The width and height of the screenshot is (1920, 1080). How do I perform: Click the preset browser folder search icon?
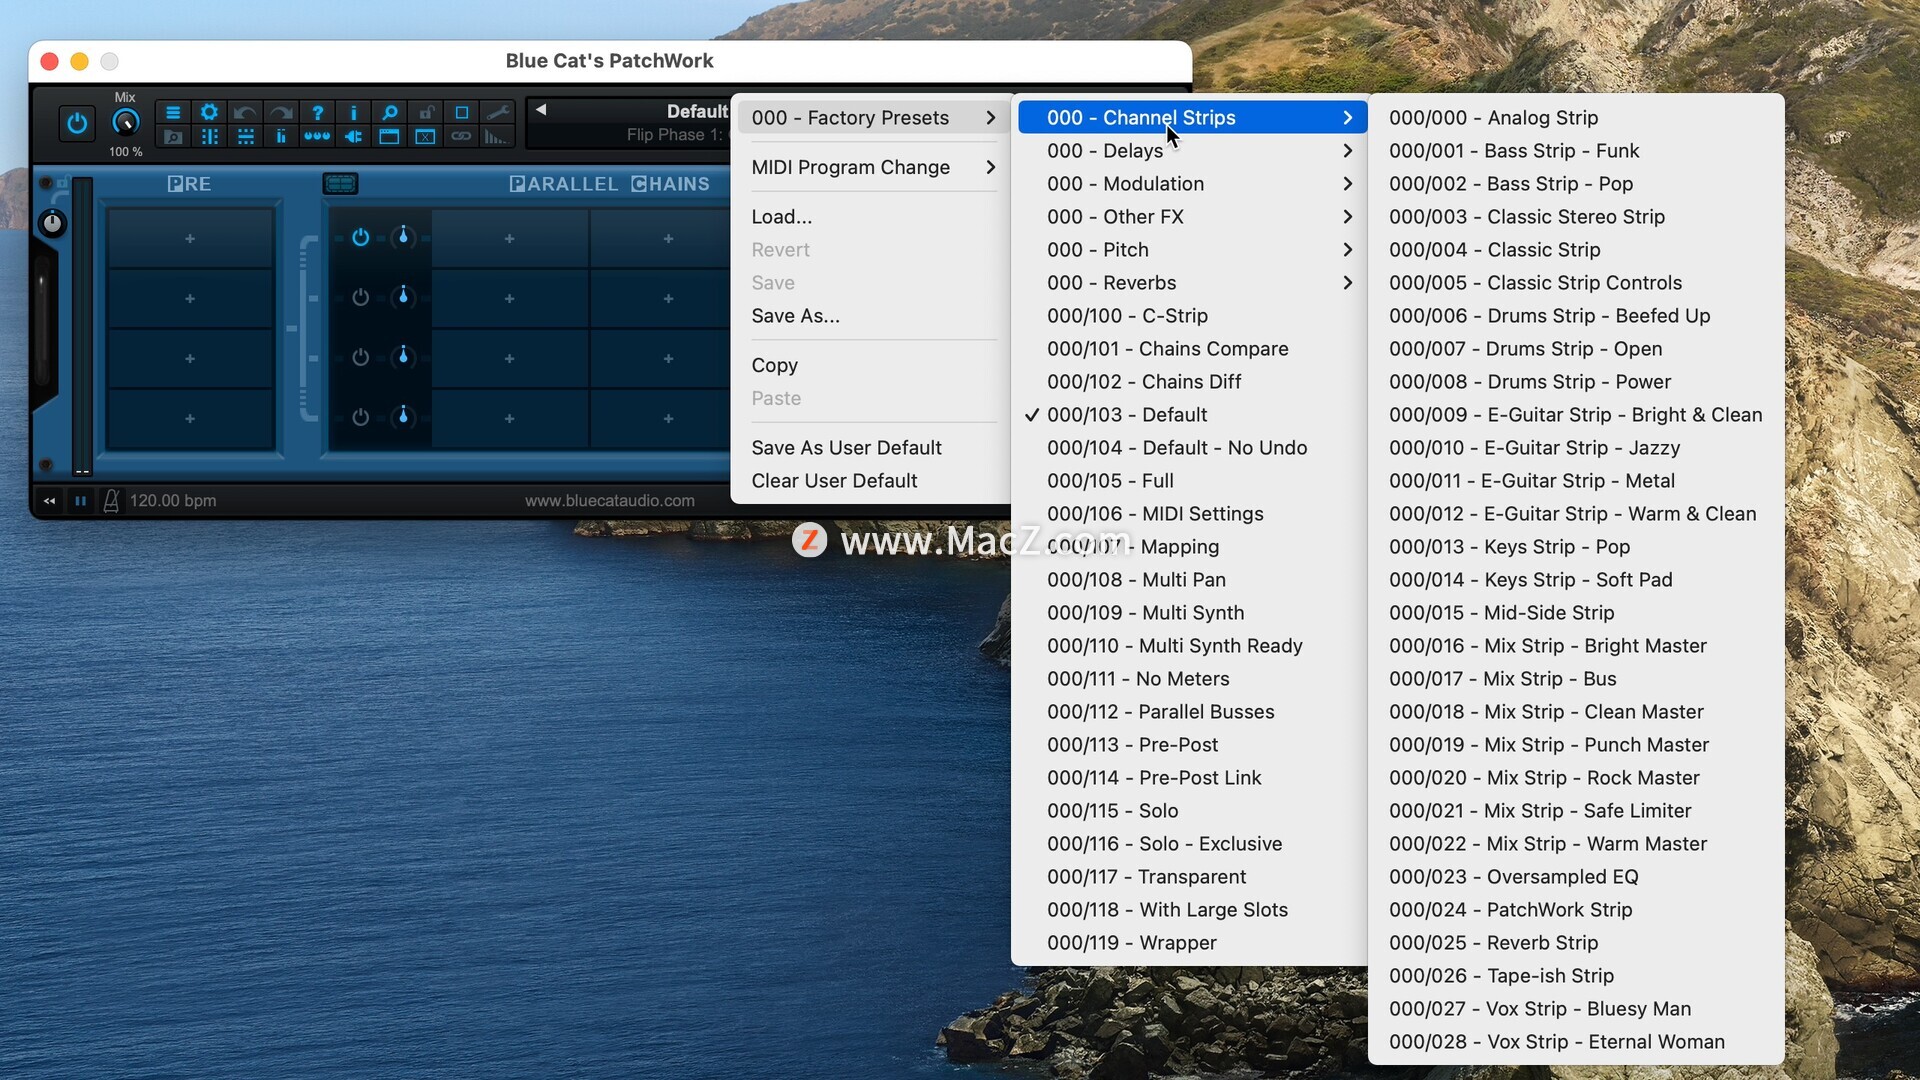coord(173,136)
